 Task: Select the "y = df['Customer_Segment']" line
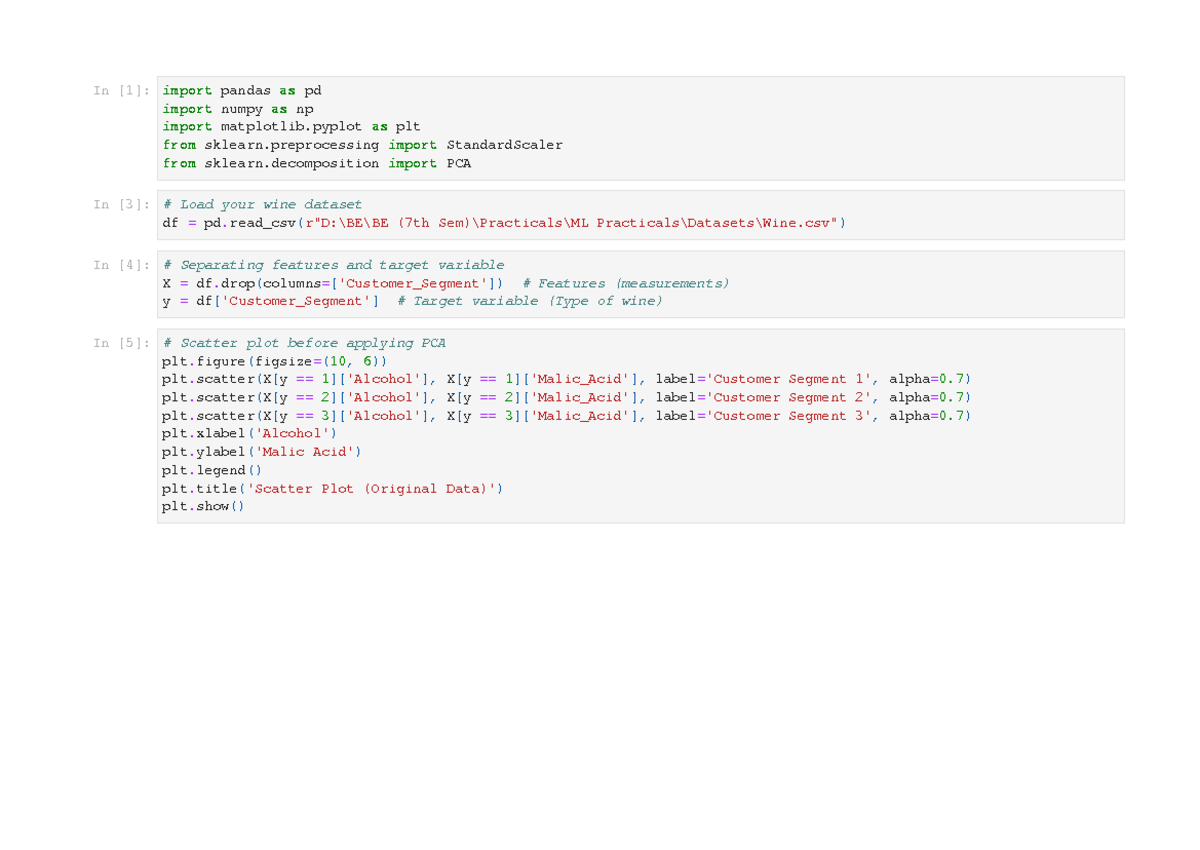pos(412,301)
